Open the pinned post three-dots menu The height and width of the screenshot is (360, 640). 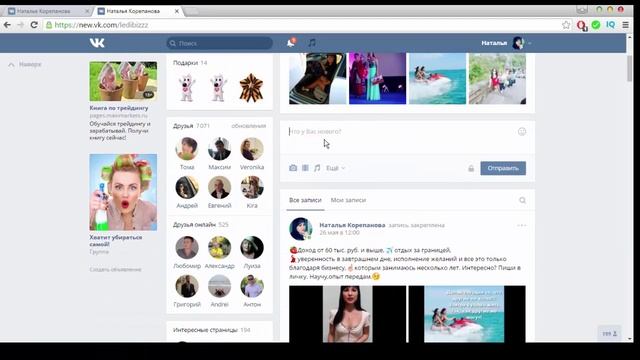click(x=521, y=225)
